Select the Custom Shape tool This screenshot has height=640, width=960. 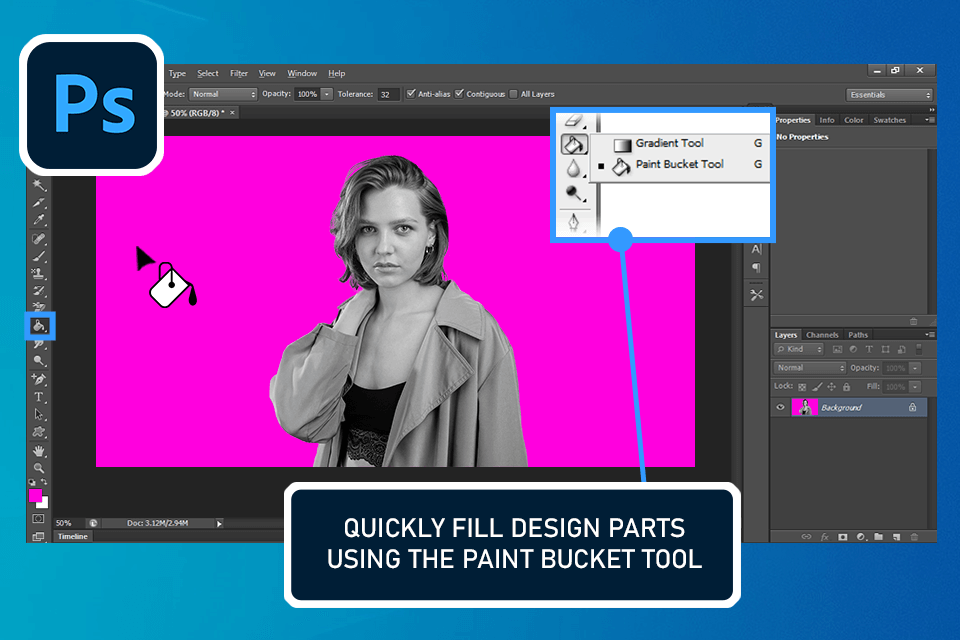(x=39, y=432)
